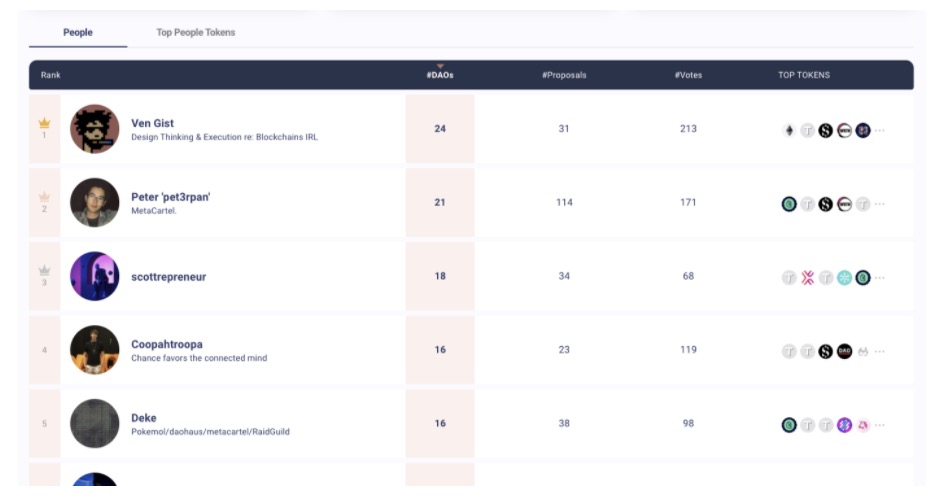Image resolution: width=940 pixels, height=504 pixels.
Task: Open Ven Gist's profile name
Action: click(152, 123)
